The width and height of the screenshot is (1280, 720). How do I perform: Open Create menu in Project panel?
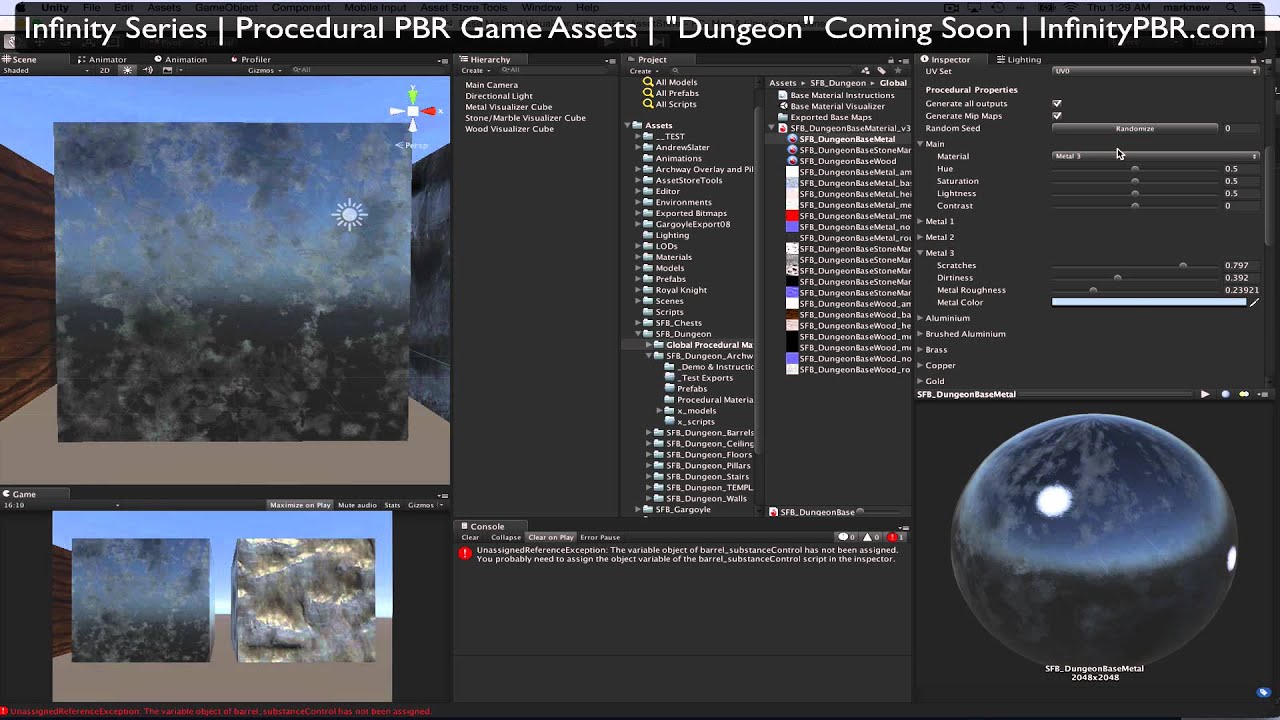[x=644, y=71]
